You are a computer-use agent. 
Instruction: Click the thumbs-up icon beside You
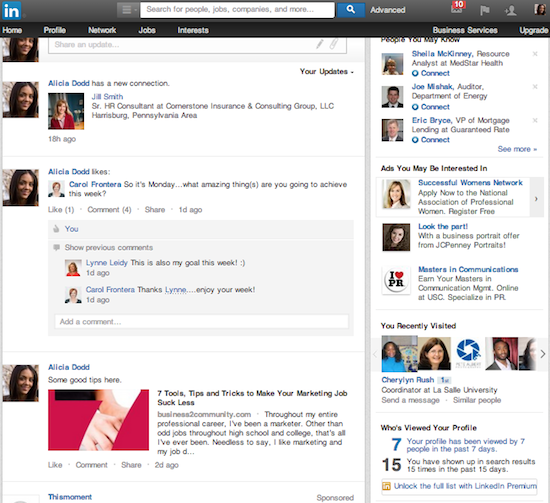(56, 229)
